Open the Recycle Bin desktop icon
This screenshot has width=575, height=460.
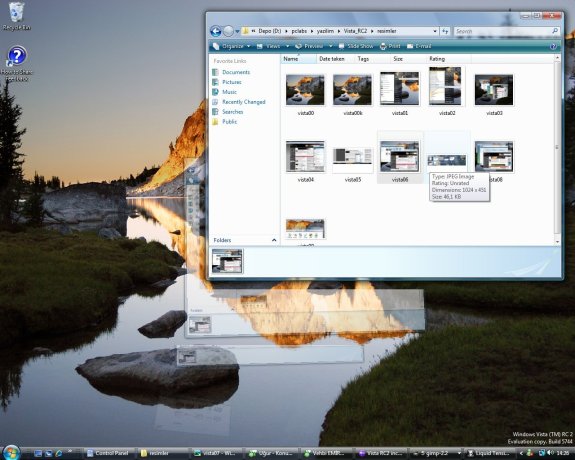(16, 16)
